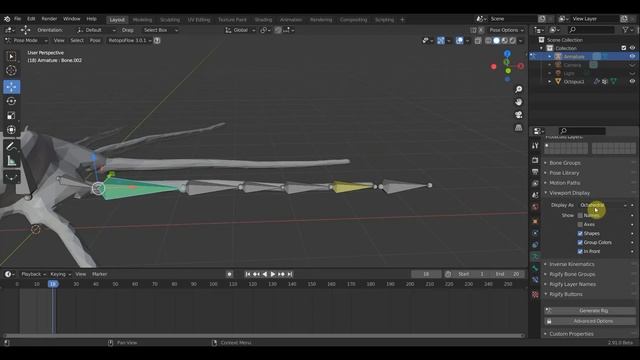Select solid viewport shading
The image size is (640, 360).
tap(496, 40)
